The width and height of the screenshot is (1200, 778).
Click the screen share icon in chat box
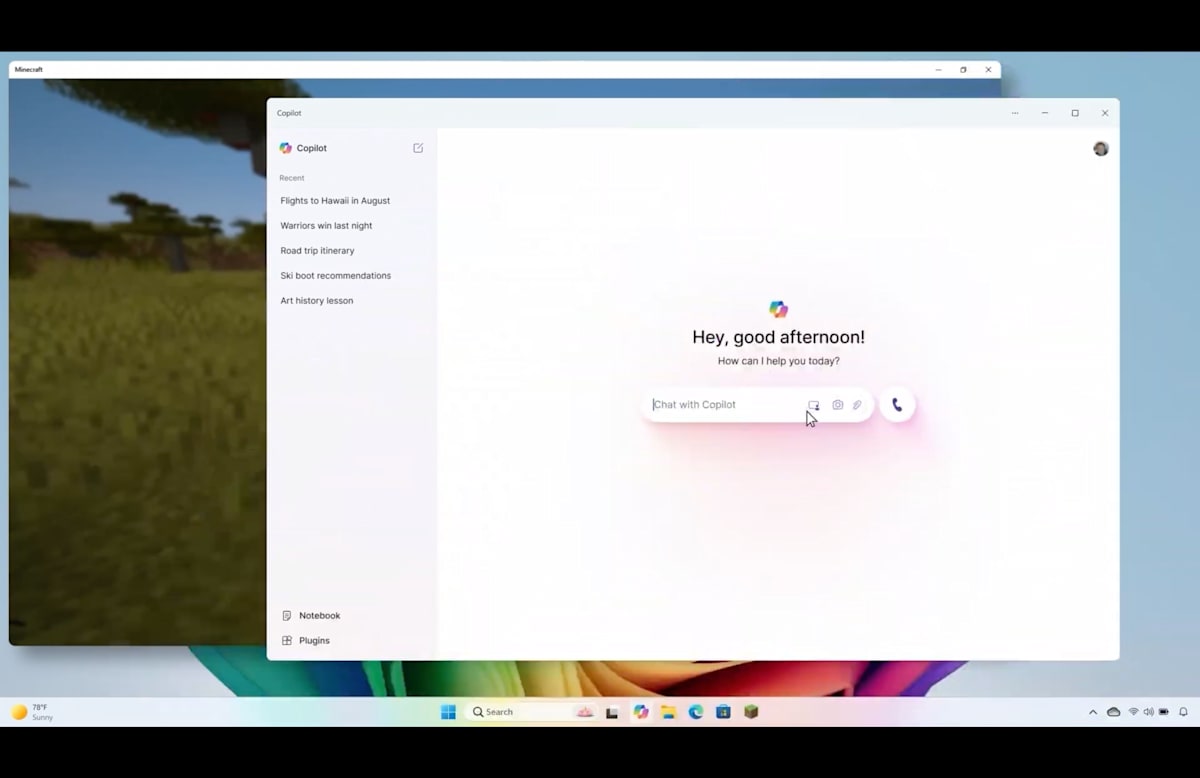[814, 405]
